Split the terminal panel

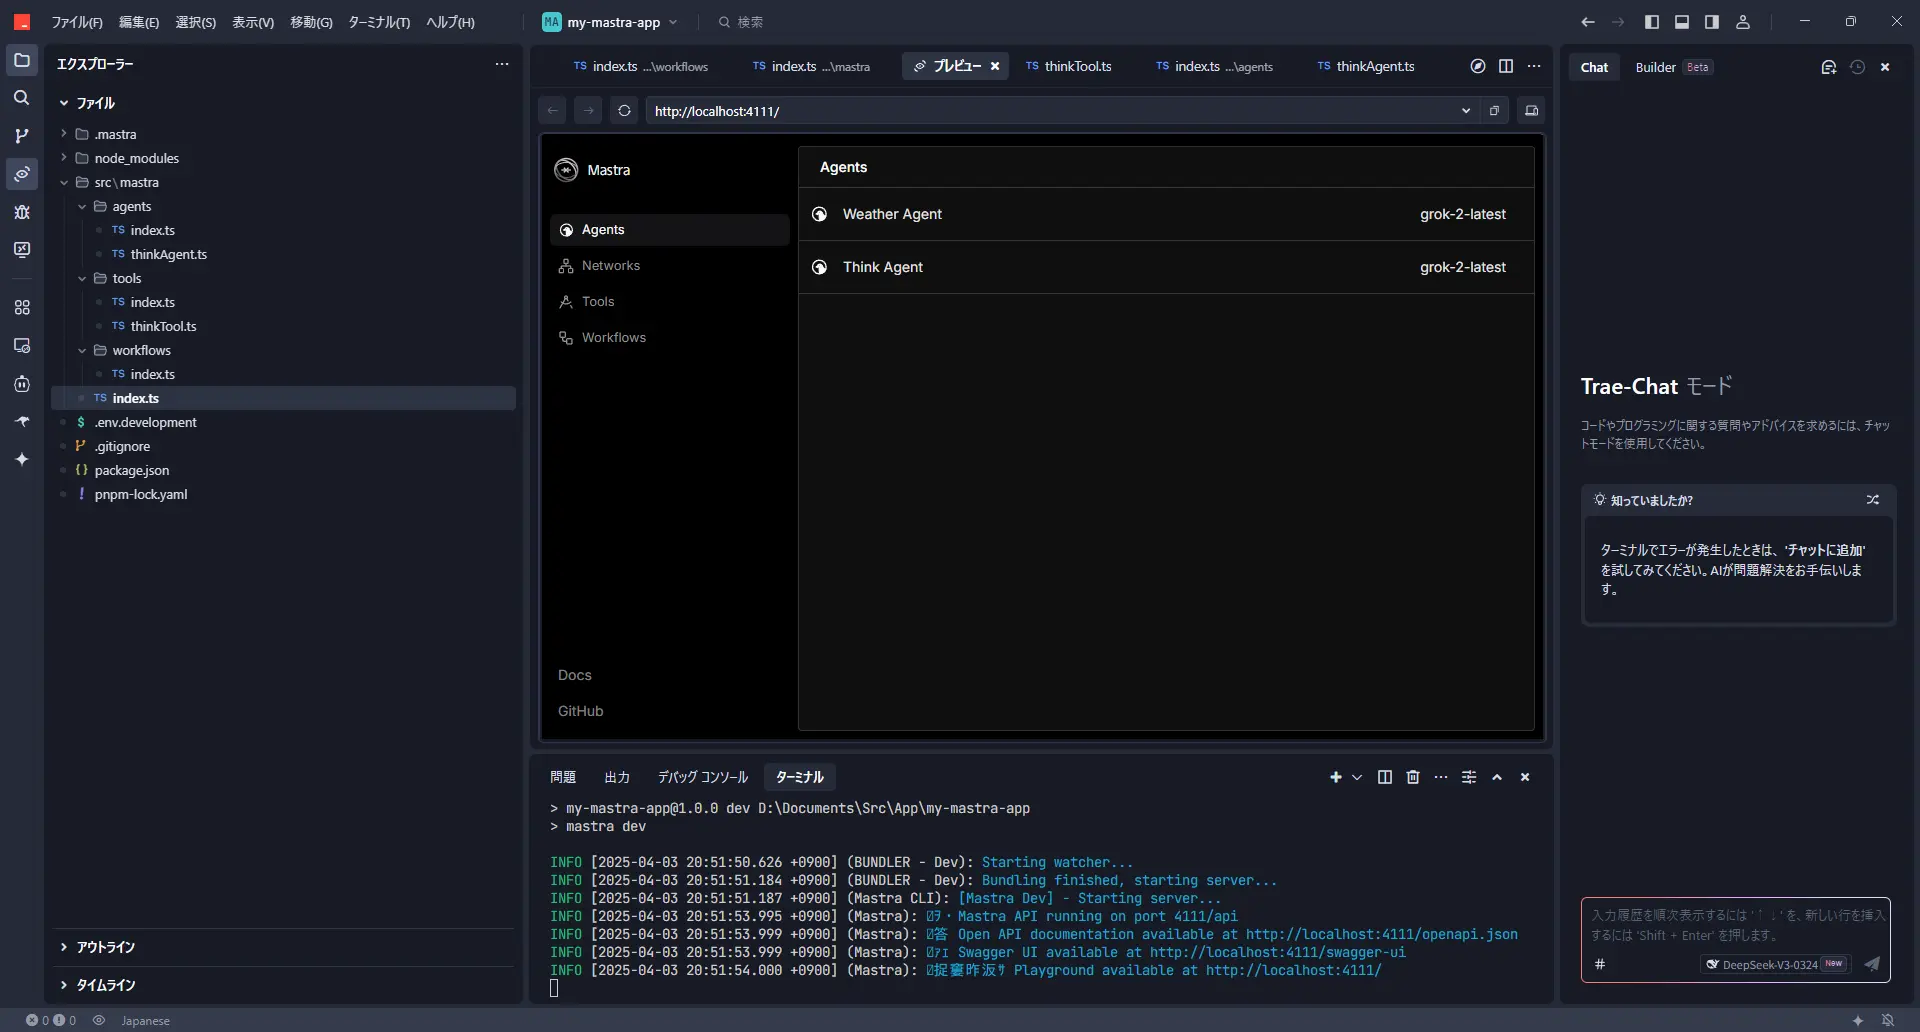tap(1384, 777)
